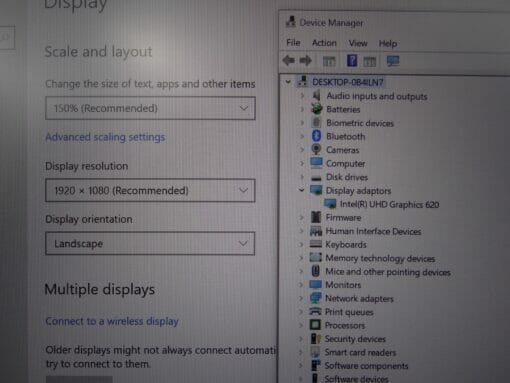The width and height of the screenshot is (510, 383).
Task: Click the blue Help question-mark toolbar icon
Action: point(352,61)
